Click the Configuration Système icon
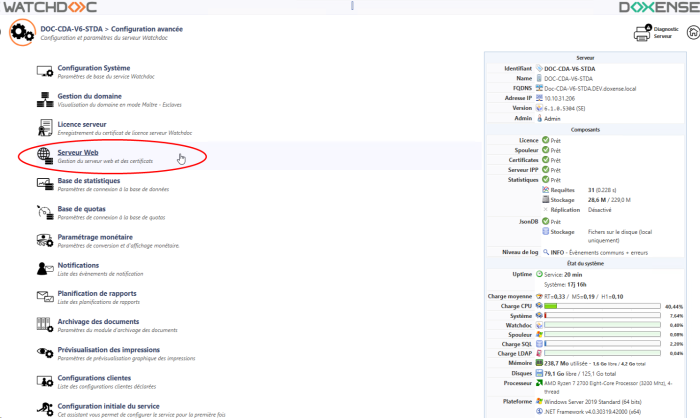The width and height of the screenshot is (700, 418). [x=44, y=71]
